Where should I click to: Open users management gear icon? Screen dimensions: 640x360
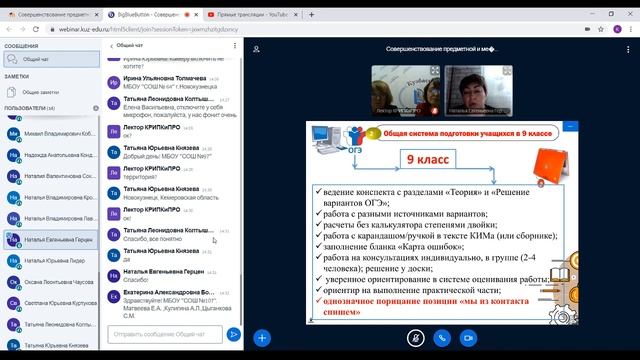(96, 108)
